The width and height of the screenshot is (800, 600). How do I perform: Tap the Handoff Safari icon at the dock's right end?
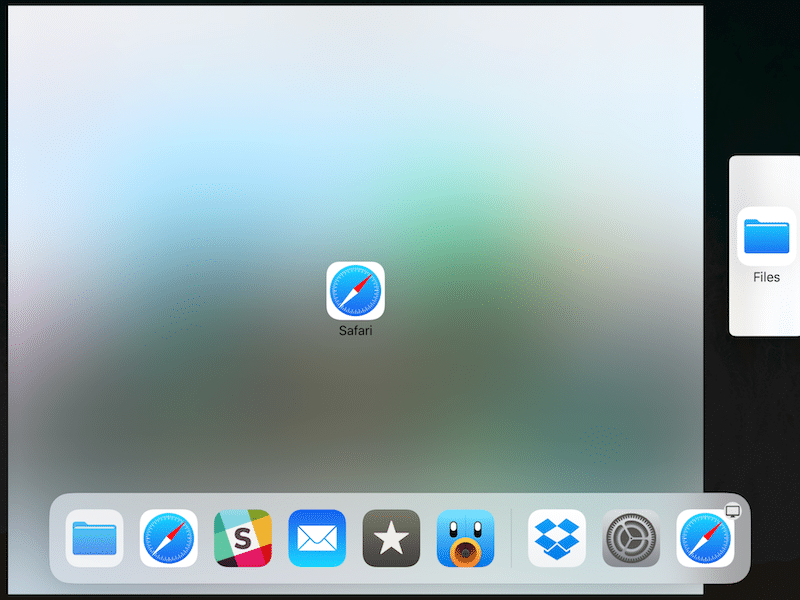point(703,538)
